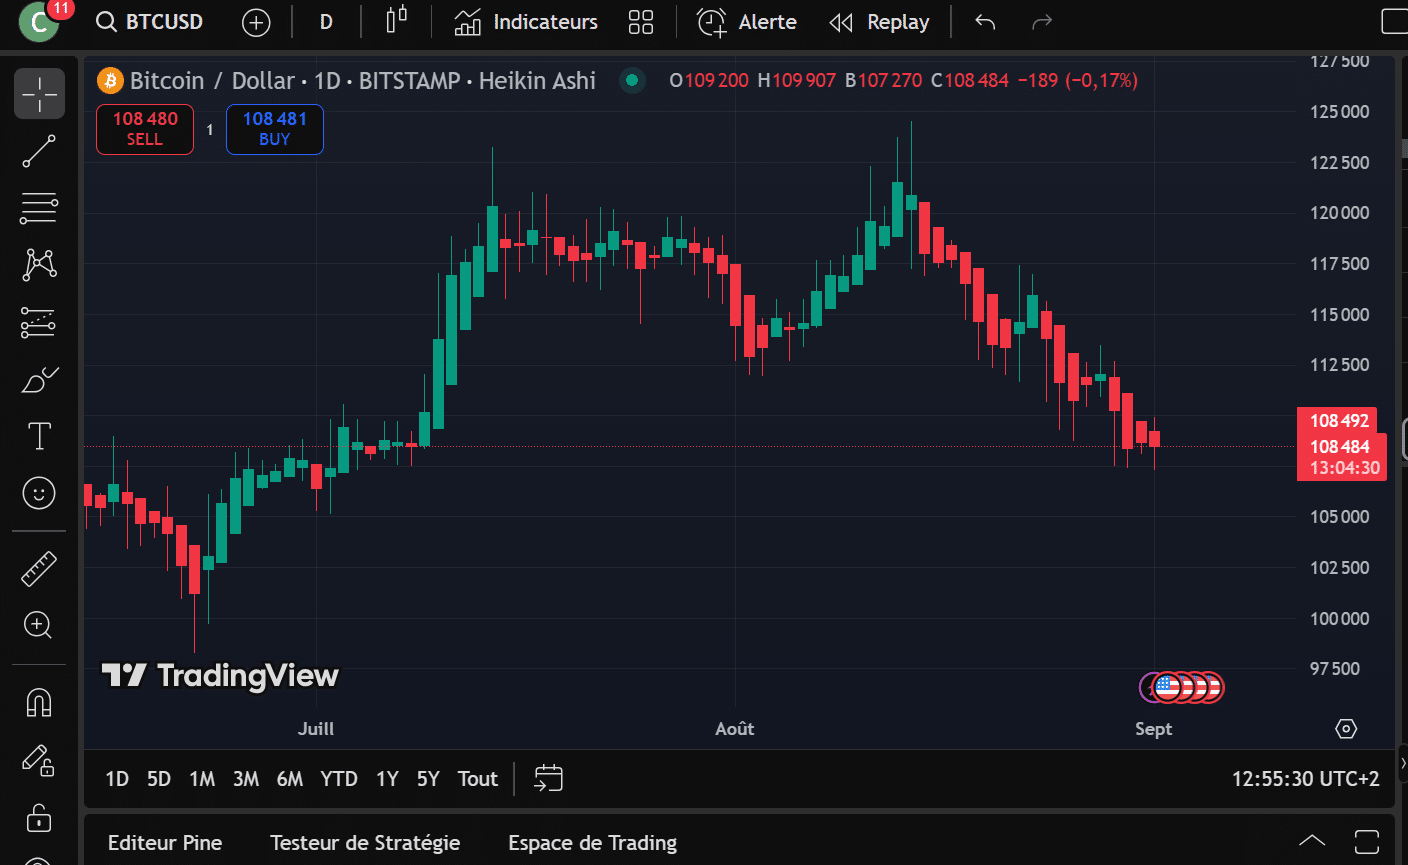The height and width of the screenshot is (865, 1408).
Task: Select the Fibonacci retracement tool
Action: pyautogui.click(x=39, y=208)
